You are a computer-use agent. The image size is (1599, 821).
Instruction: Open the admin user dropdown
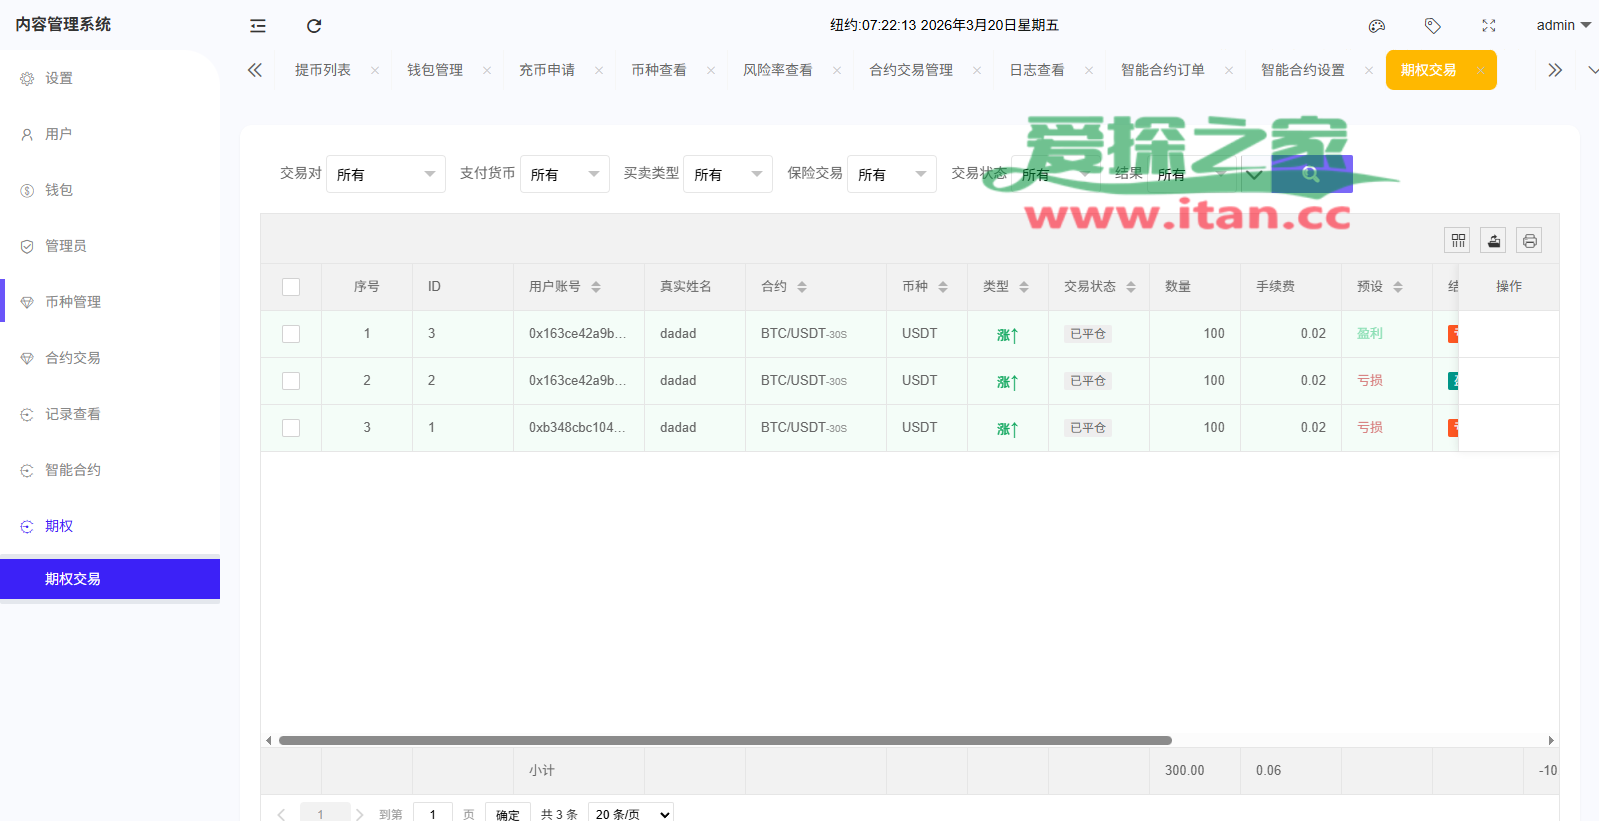pos(1563,26)
